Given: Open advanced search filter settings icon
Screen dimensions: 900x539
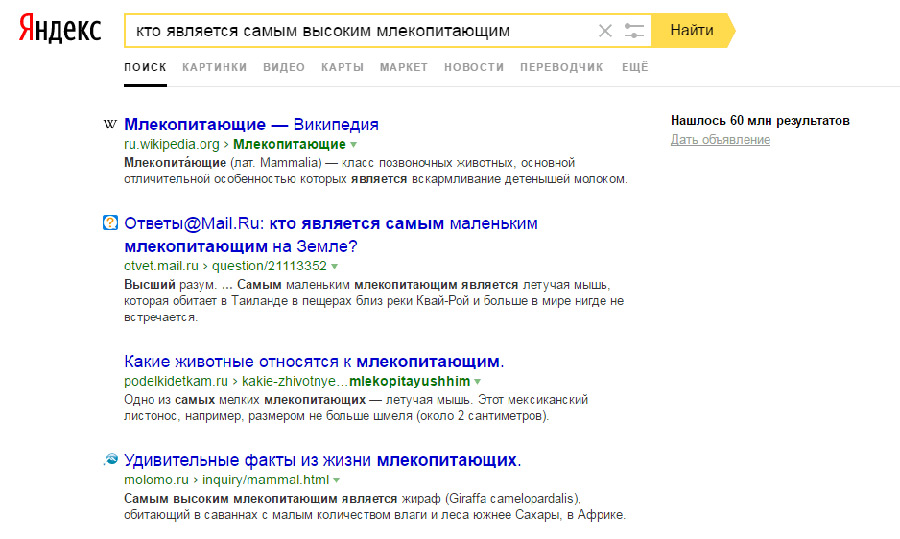Looking at the screenshot, I should (634, 30).
